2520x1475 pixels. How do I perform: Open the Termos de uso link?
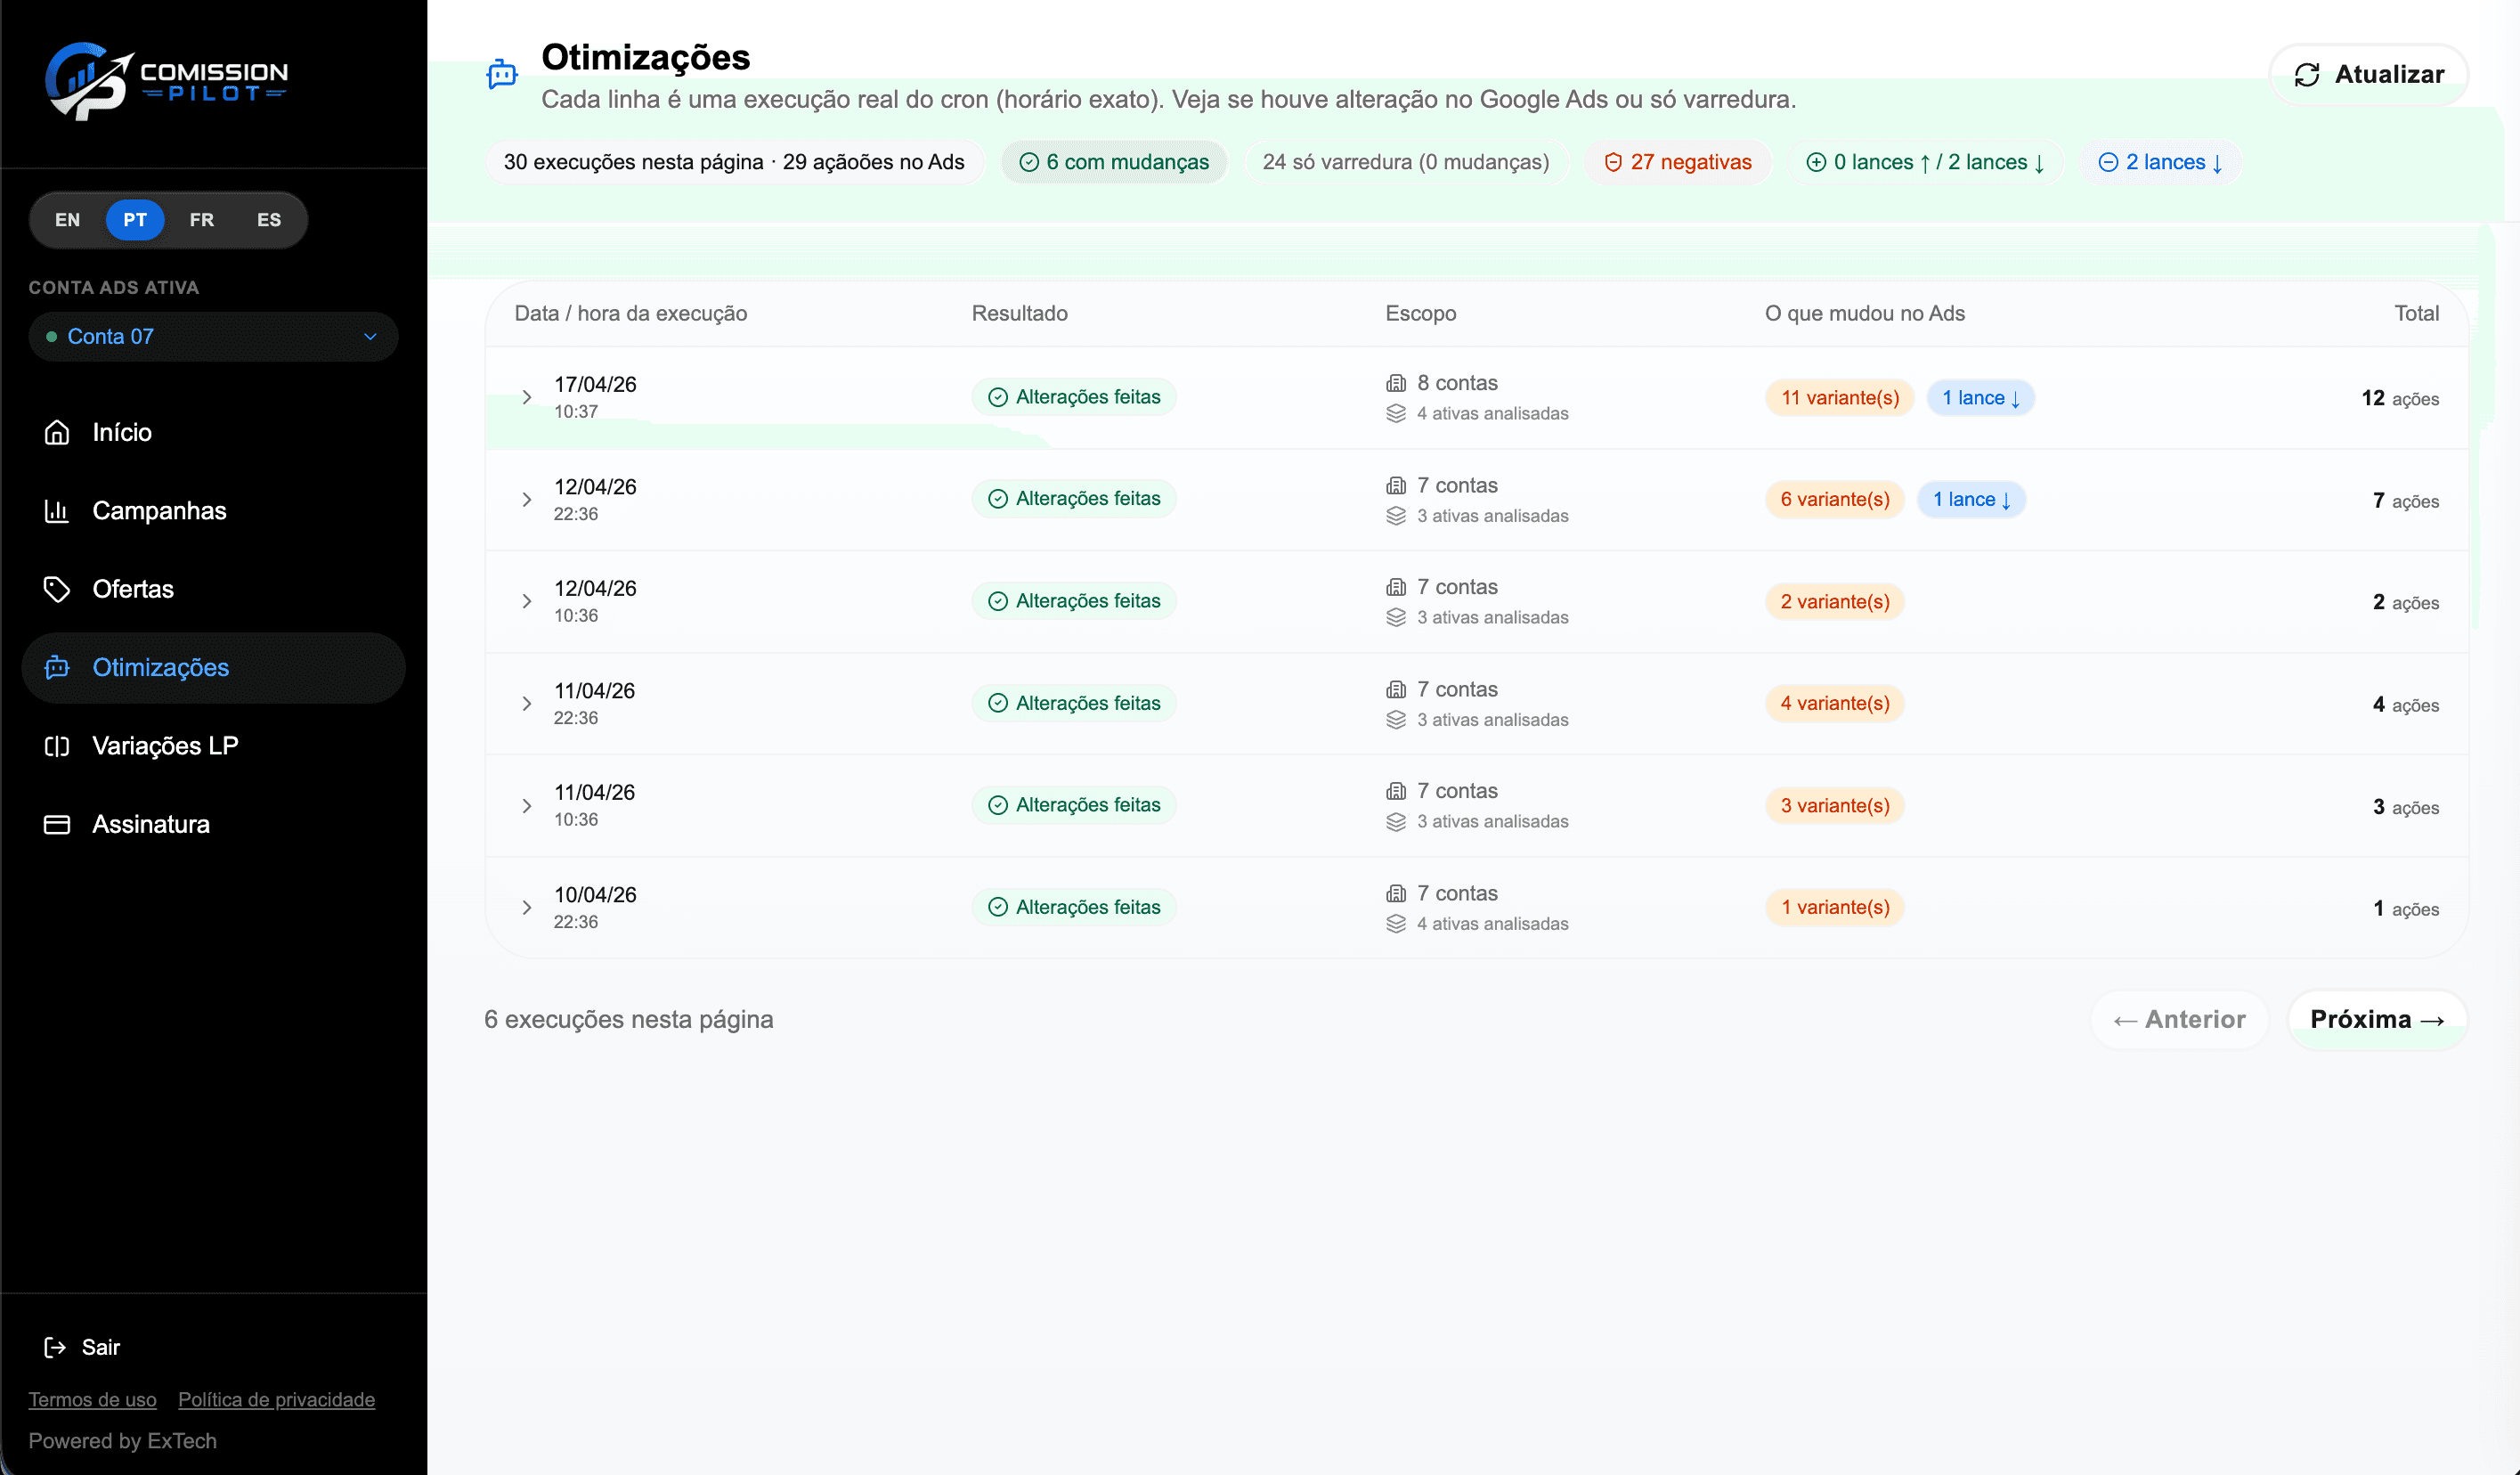pos(92,1399)
